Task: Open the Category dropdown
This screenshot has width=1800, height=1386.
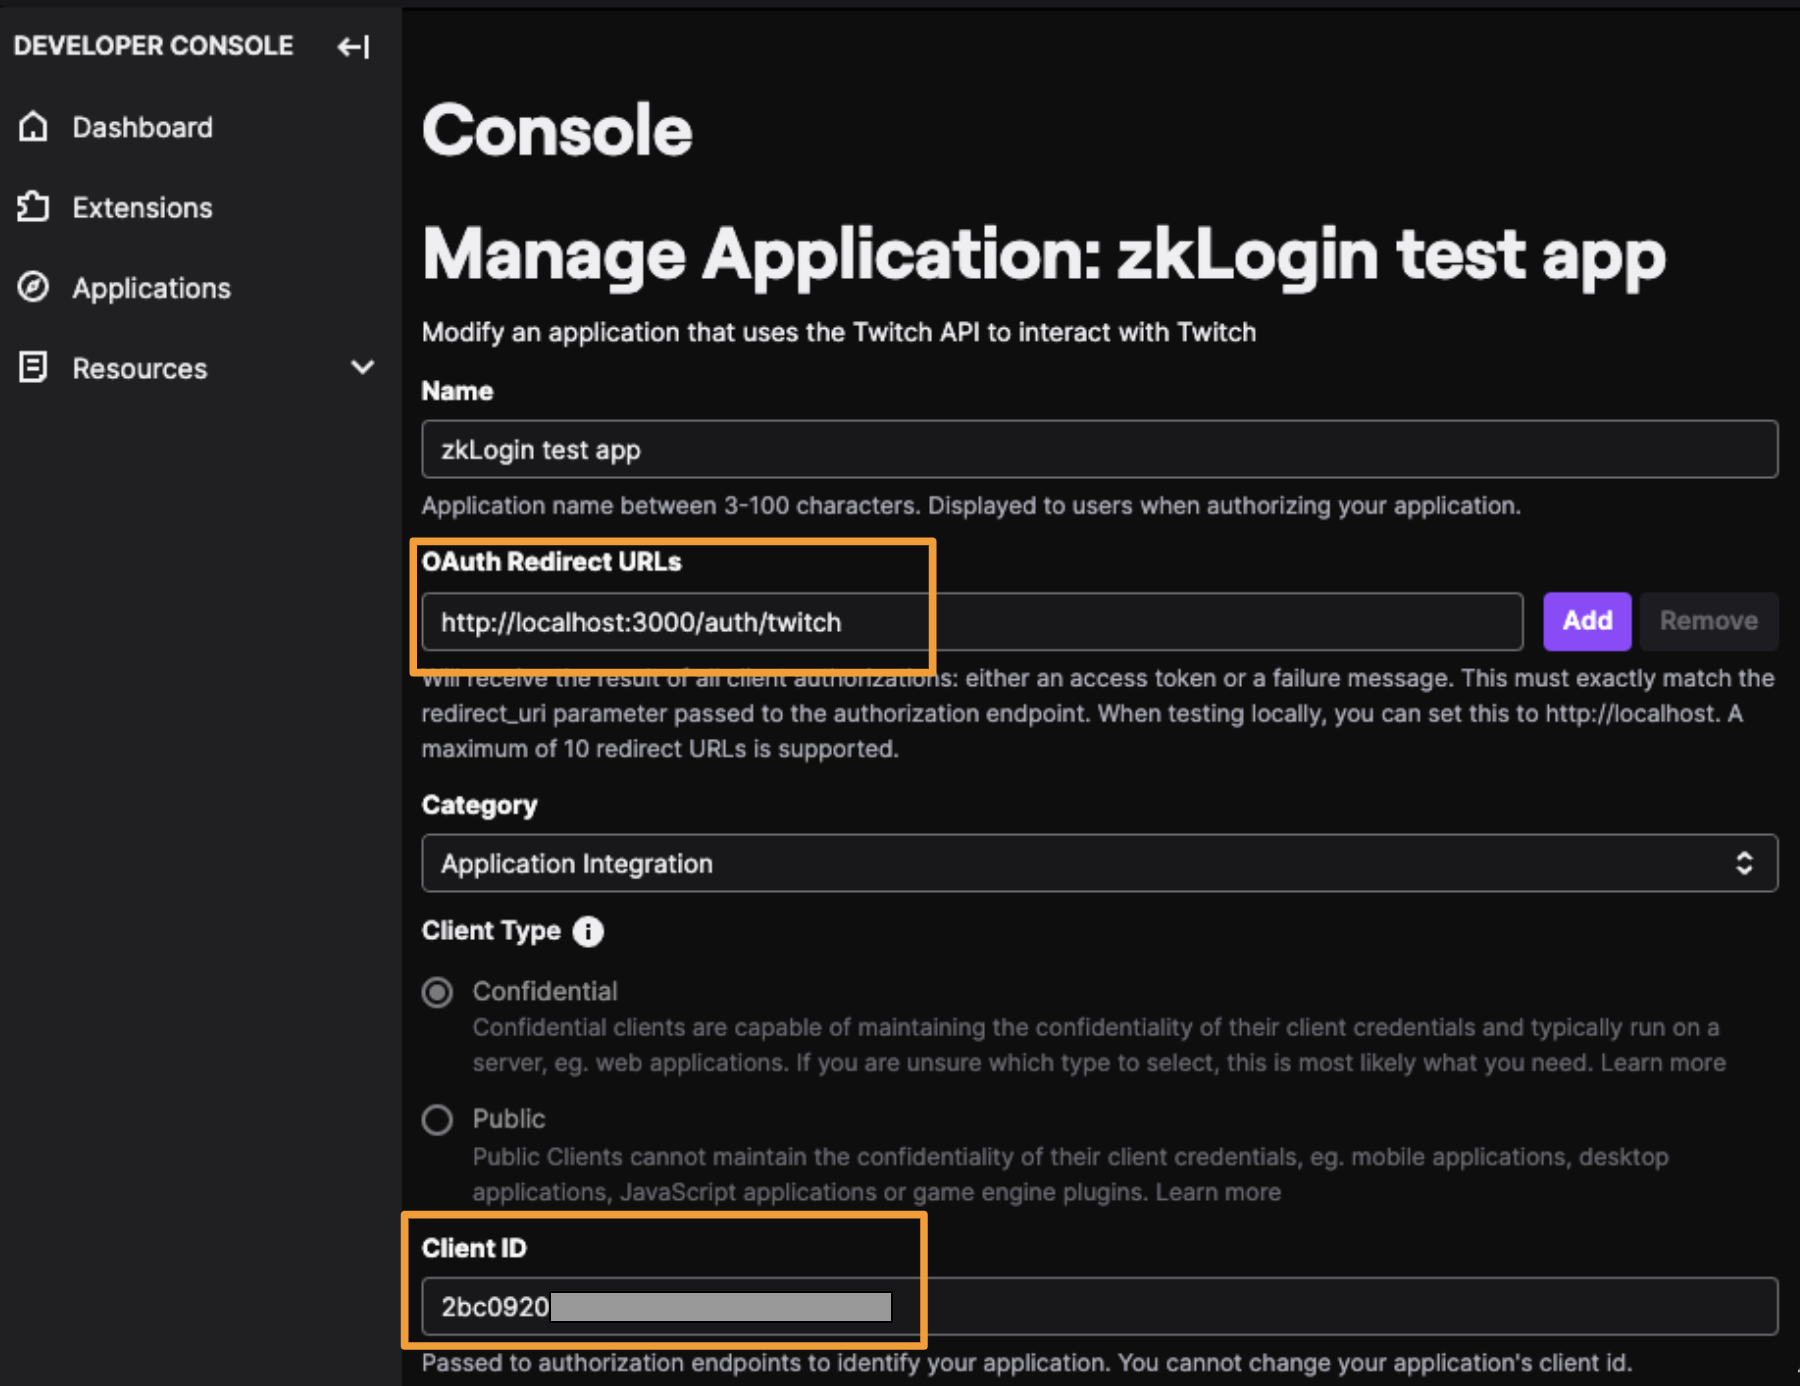Action: tap(1099, 863)
